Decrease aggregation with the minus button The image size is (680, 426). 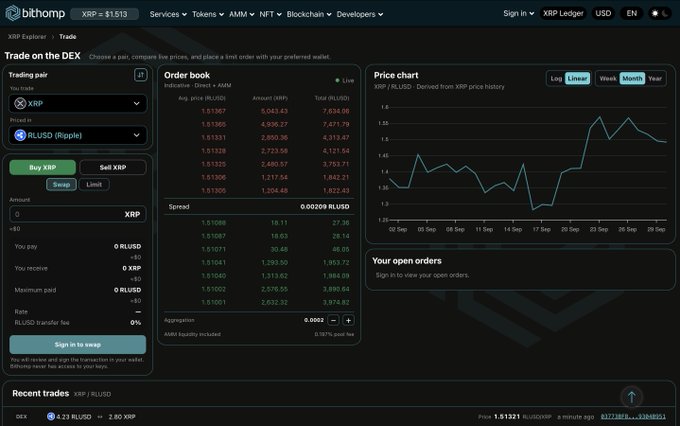point(333,320)
